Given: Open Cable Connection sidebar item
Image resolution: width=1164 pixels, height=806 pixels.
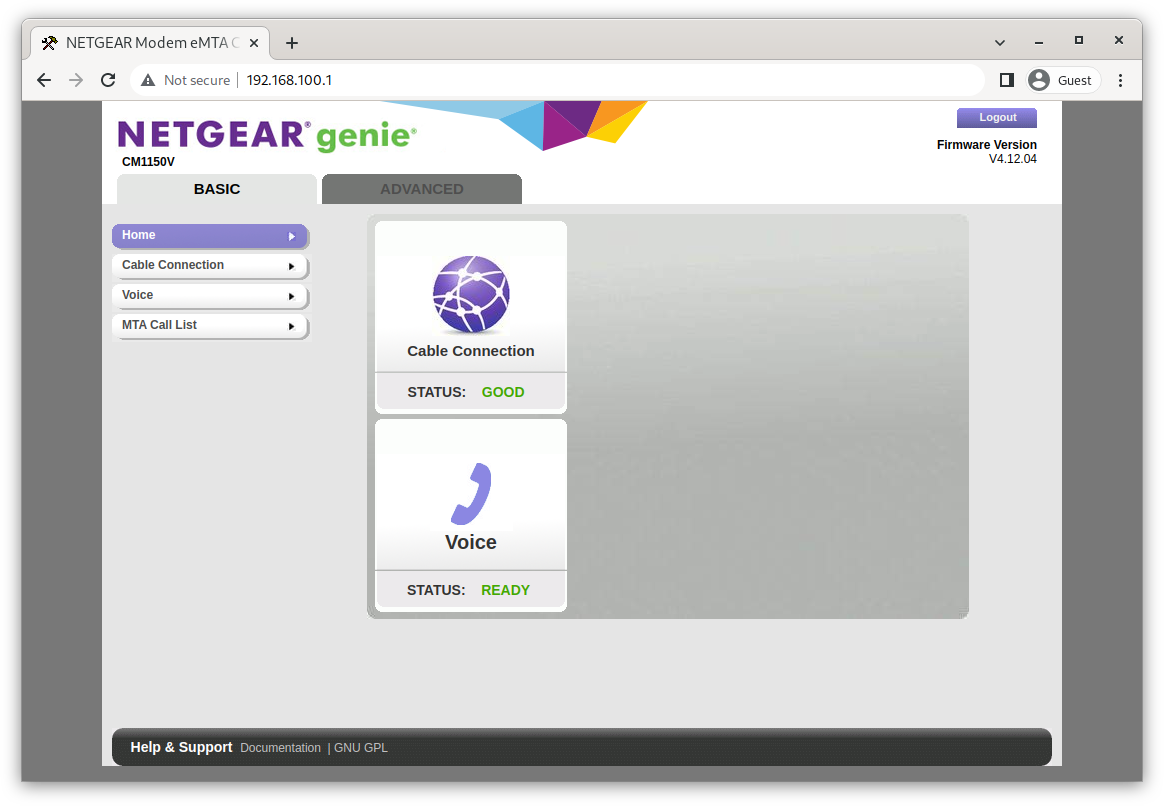Looking at the screenshot, I should click(210, 266).
